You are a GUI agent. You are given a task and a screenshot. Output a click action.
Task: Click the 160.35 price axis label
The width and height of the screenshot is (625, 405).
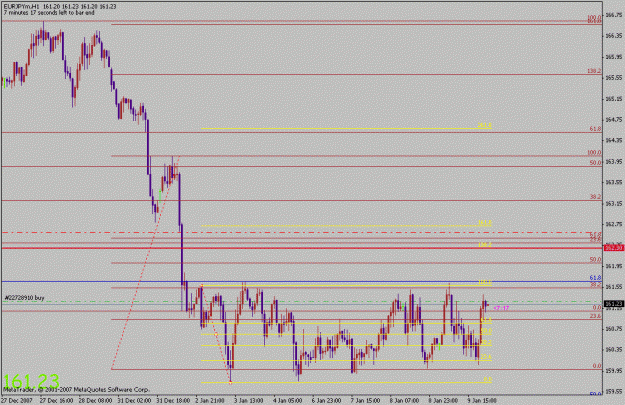pyautogui.click(x=614, y=349)
